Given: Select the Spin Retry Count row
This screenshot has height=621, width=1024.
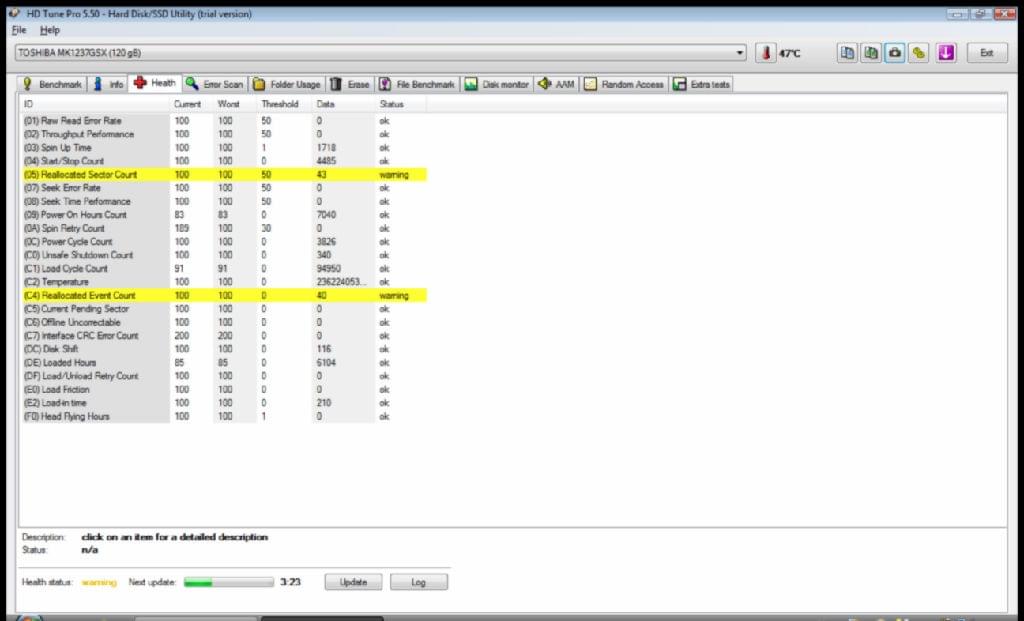Looking at the screenshot, I should pos(224,229).
